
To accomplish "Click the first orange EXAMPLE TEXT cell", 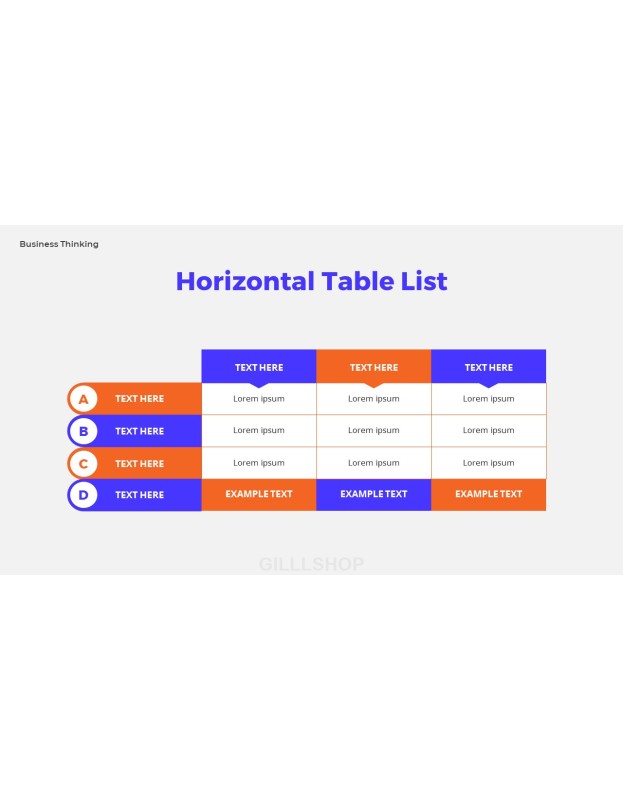I will [259, 494].
